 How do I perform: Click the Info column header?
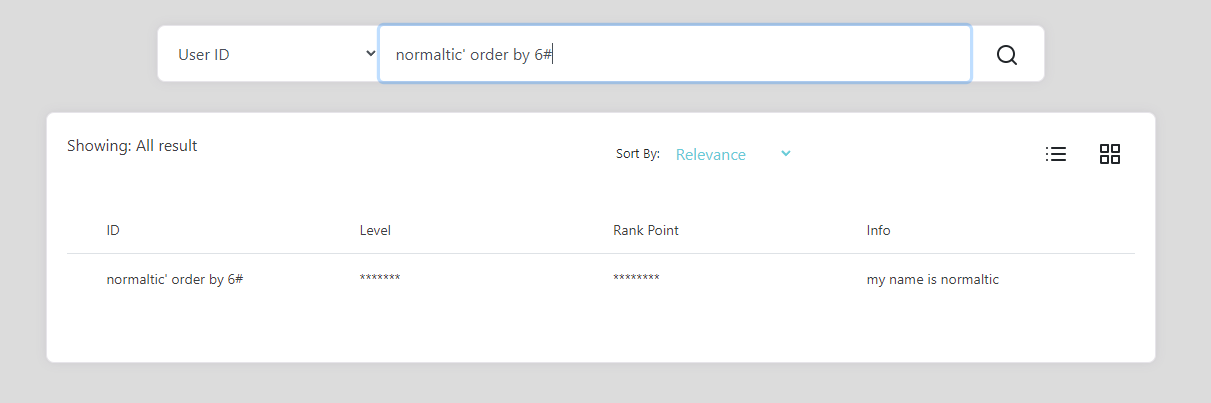(878, 230)
